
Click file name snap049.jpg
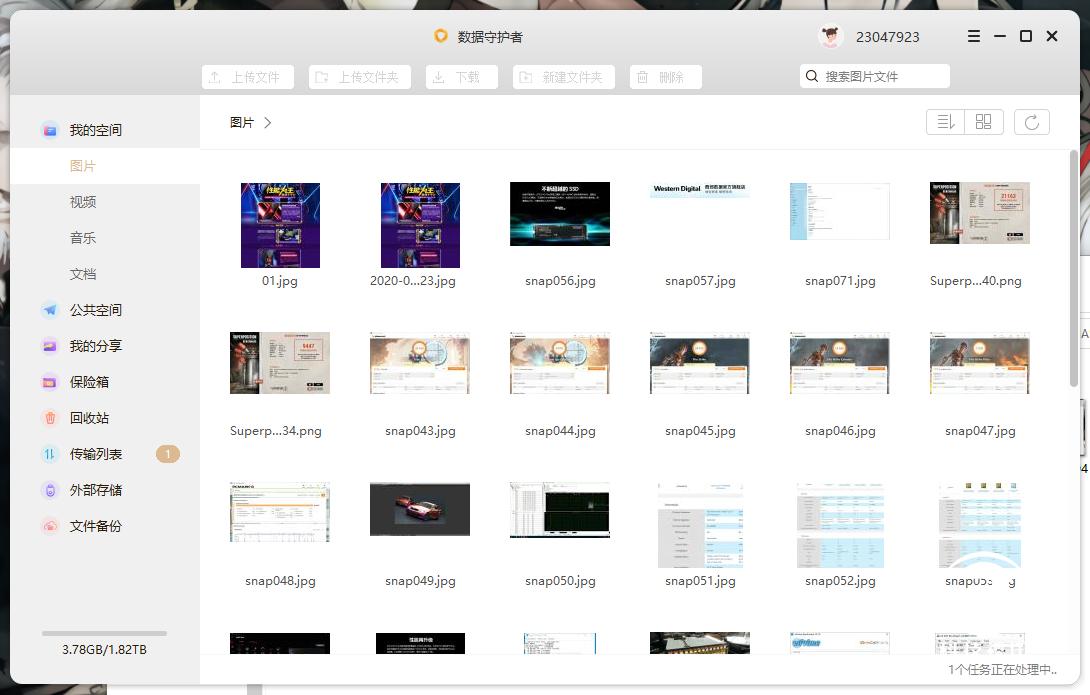420,582
